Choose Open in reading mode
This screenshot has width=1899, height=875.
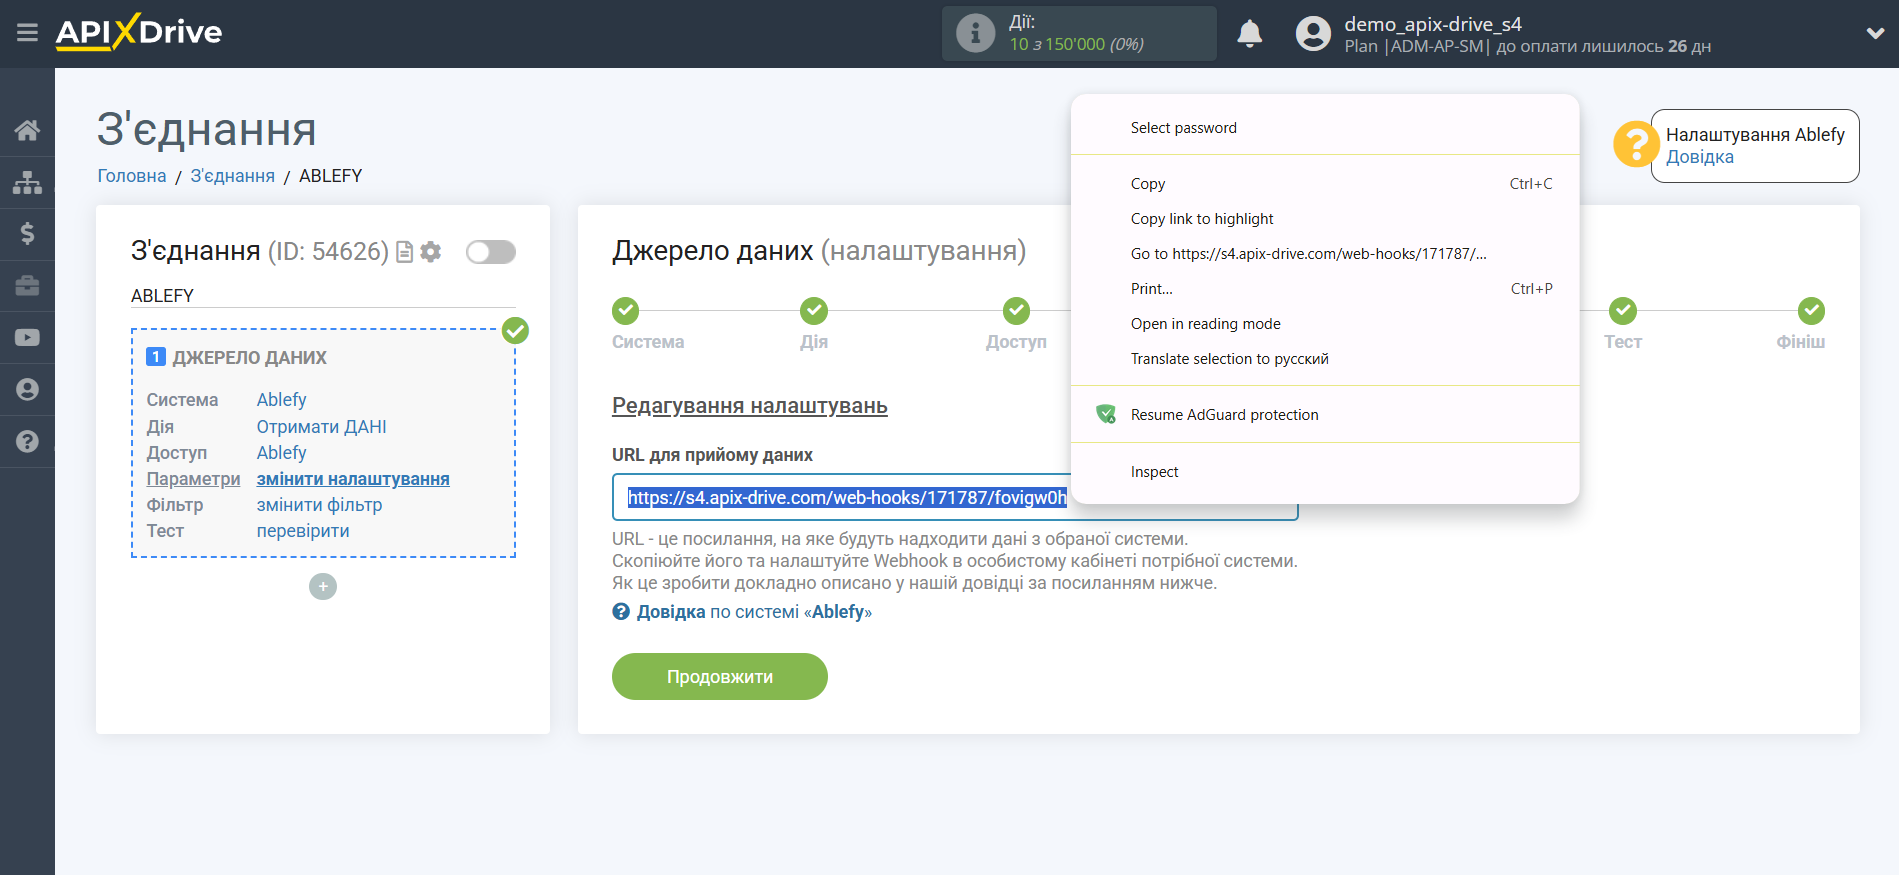pos(1325,324)
